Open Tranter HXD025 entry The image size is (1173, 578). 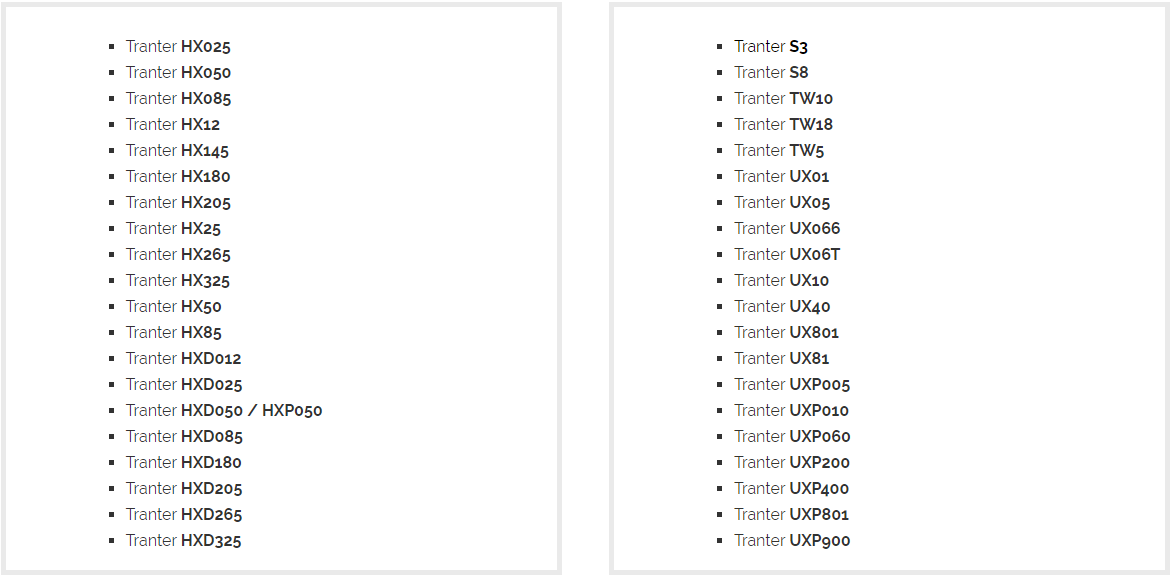tap(184, 384)
